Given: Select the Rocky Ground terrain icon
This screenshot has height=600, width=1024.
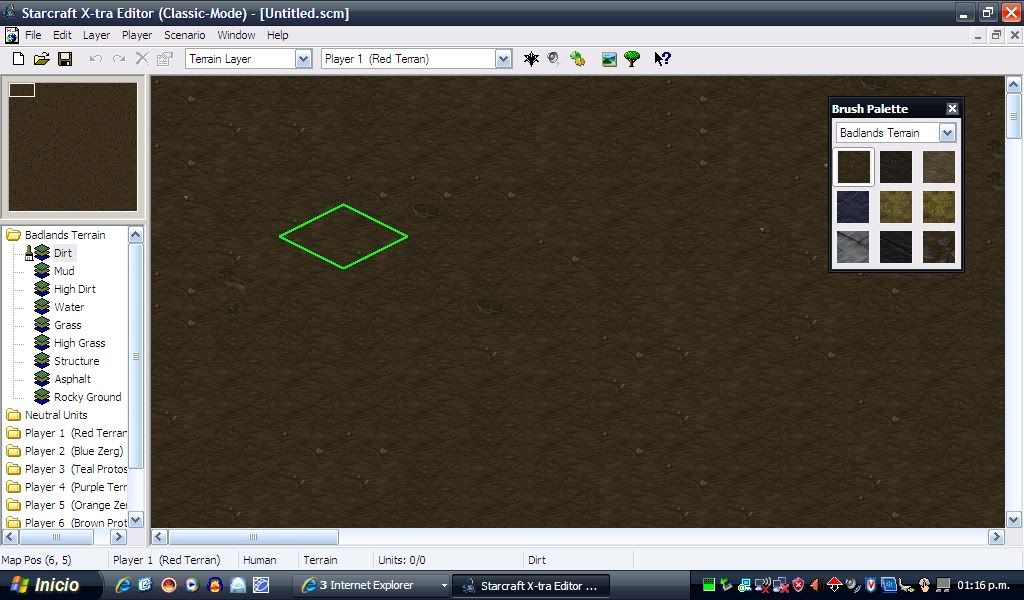Looking at the screenshot, I should [x=42, y=396].
